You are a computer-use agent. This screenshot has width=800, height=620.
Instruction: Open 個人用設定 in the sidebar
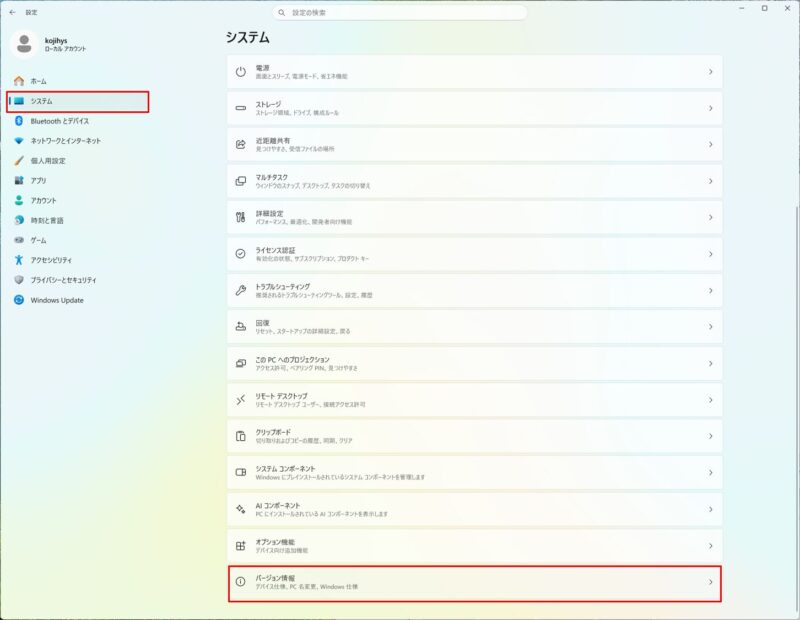click(x=78, y=161)
